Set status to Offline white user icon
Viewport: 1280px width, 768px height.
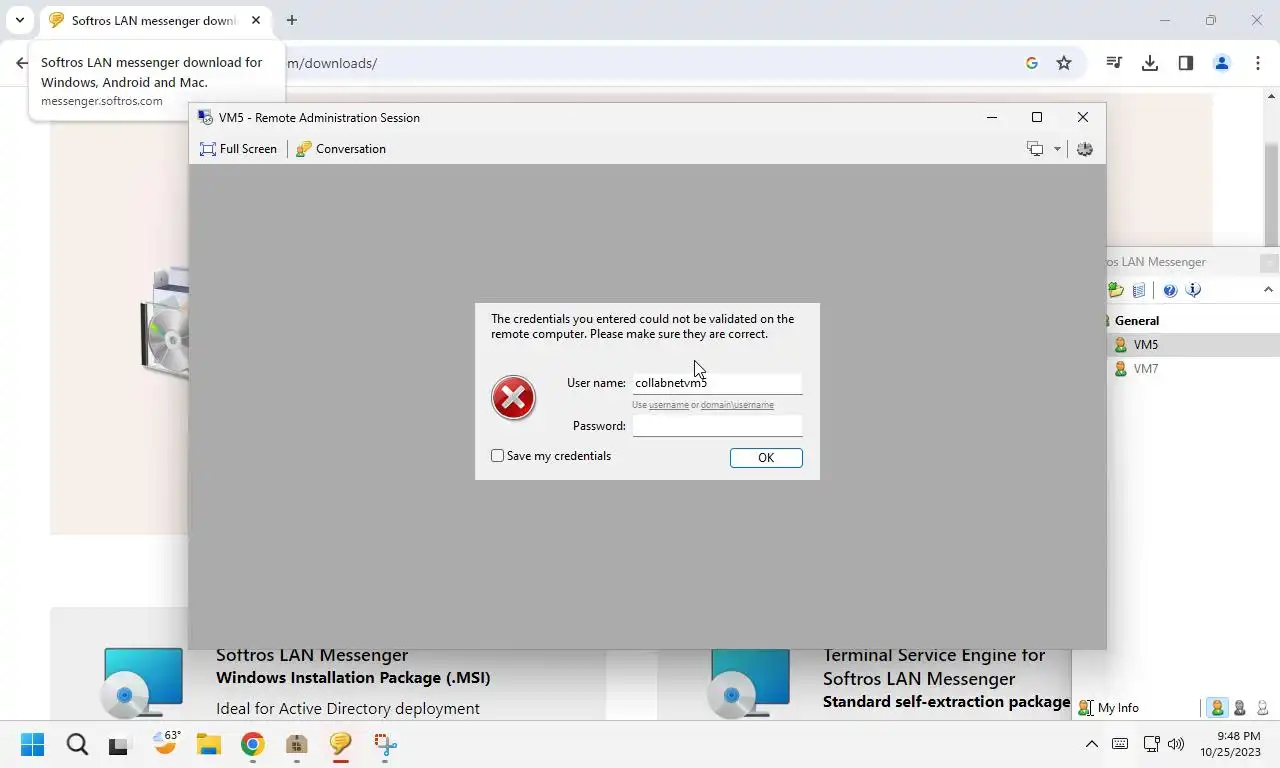point(1263,708)
